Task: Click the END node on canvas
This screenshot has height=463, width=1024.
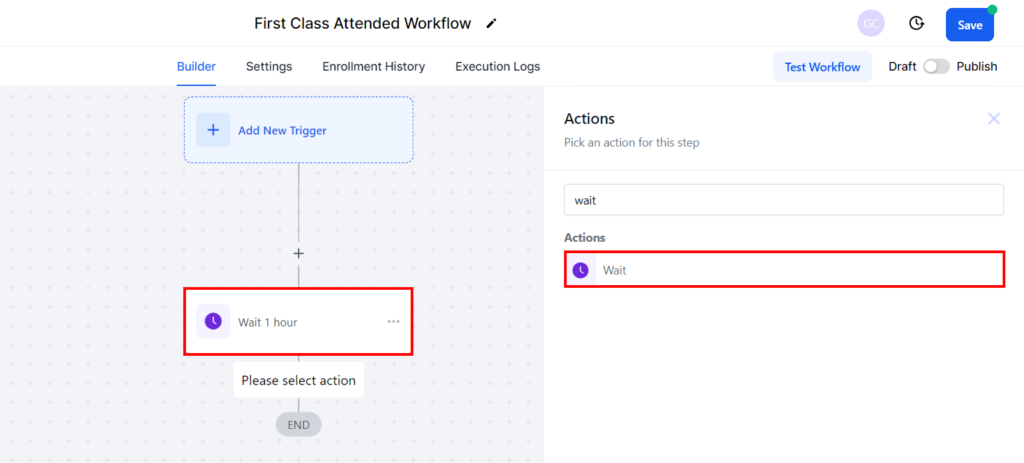Action: pos(298,425)
